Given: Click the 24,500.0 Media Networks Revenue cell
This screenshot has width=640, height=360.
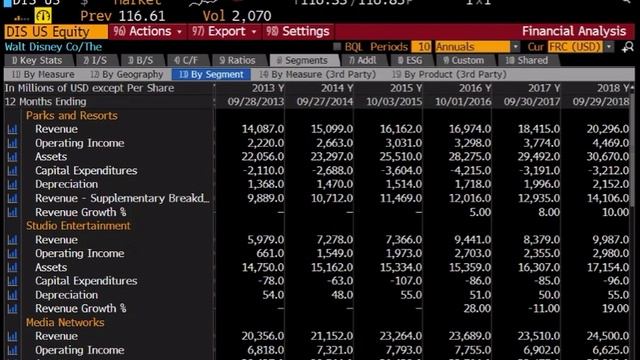Looking at the screenshot, I should (608, 336).
